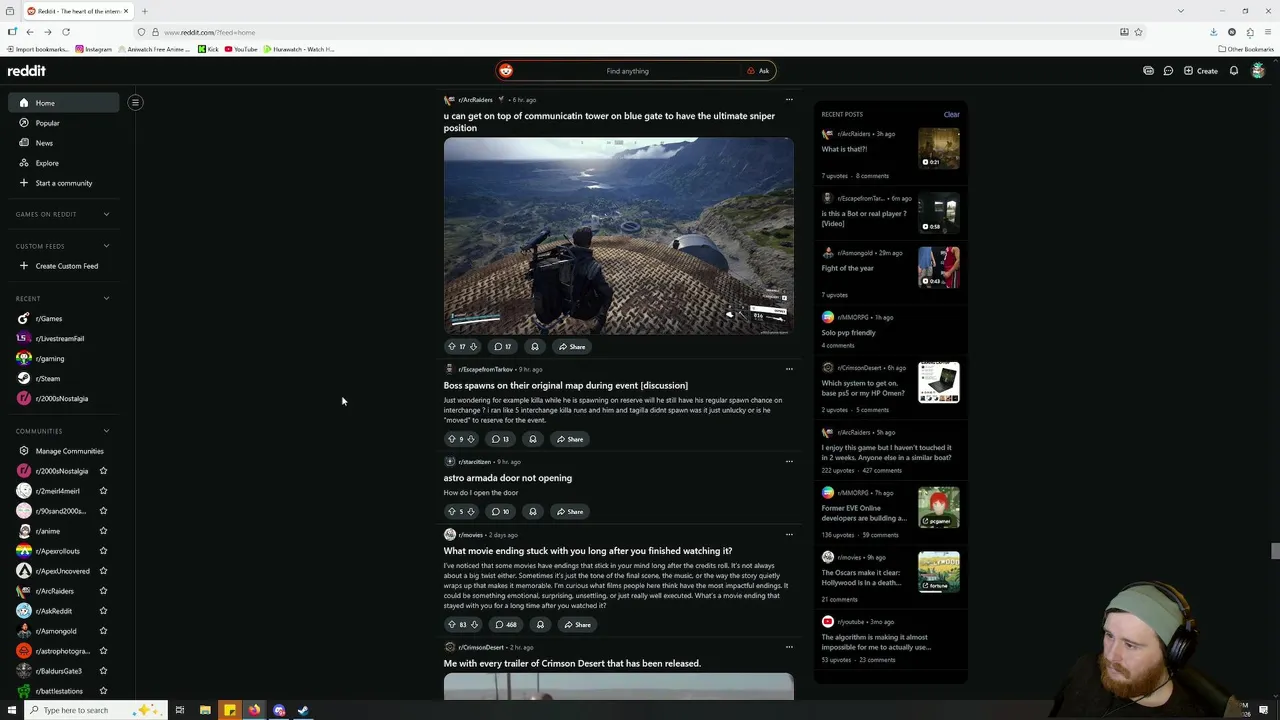The width and height of the screenshot is (1280, 720).
Task: Reload the page with browser refresh
Action: [66, 32]
